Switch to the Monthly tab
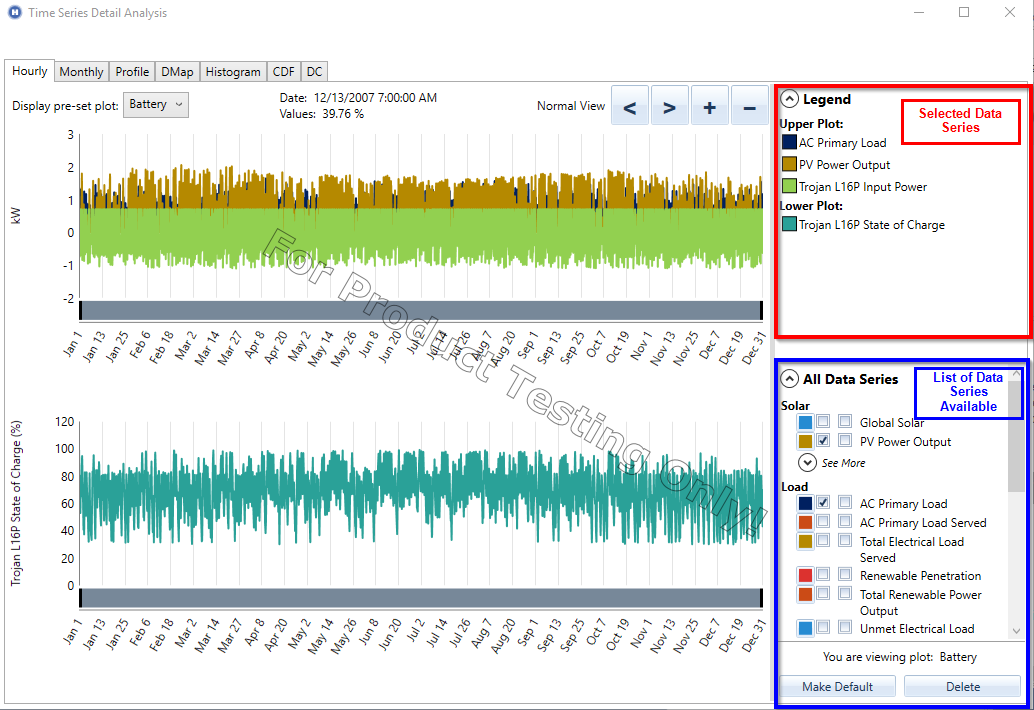 tap(81, 72)
